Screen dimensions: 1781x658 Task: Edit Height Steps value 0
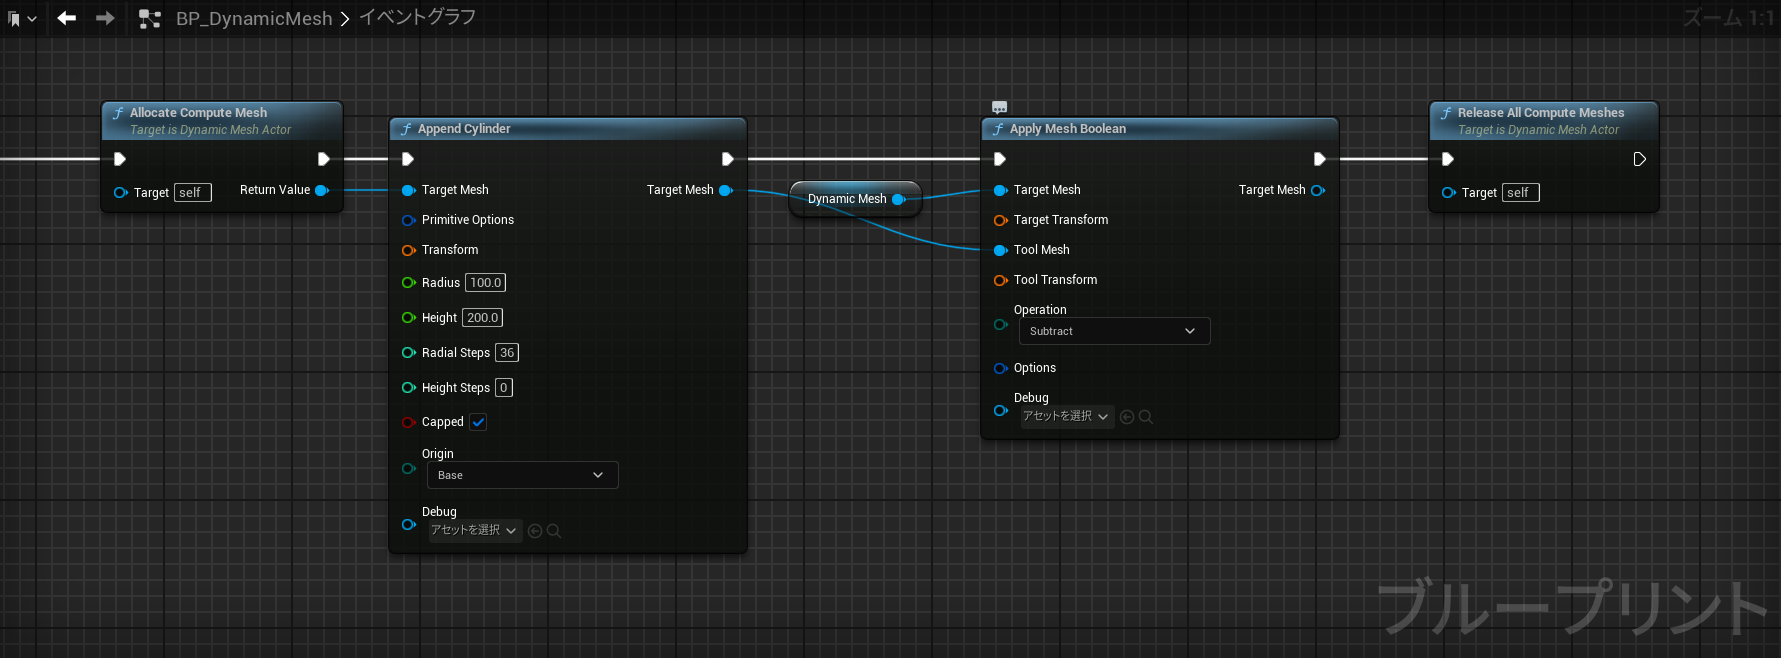point(504,388)
